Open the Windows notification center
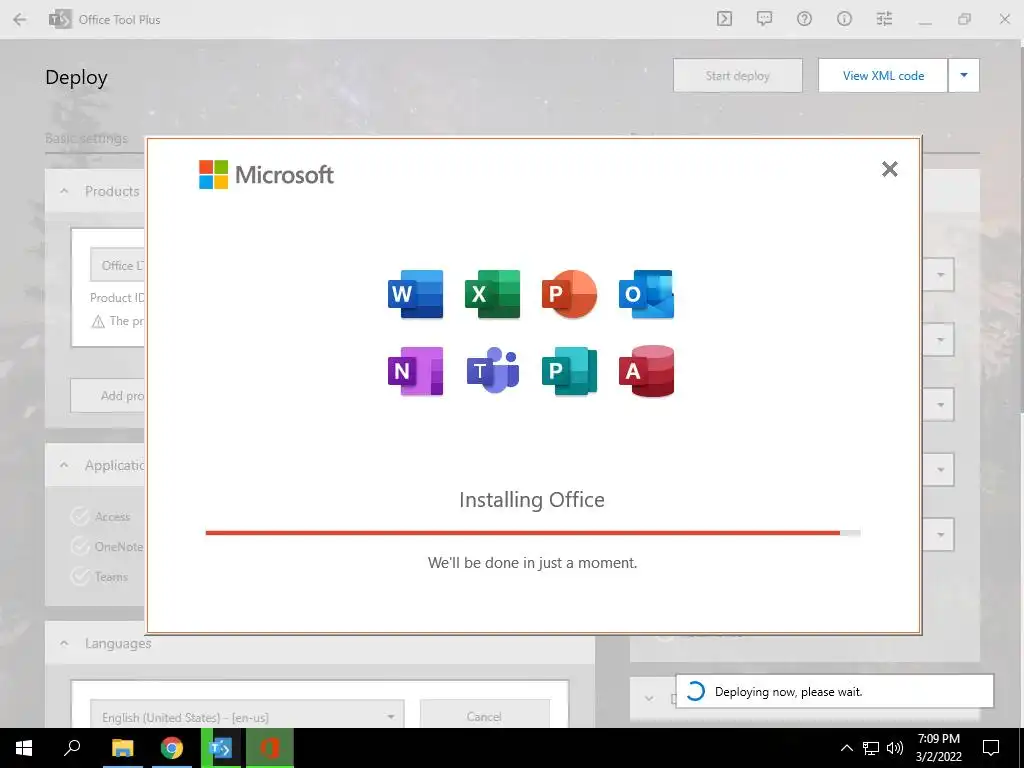The height and width of the screenshot is (768, 1024). (x=991, y=748)
